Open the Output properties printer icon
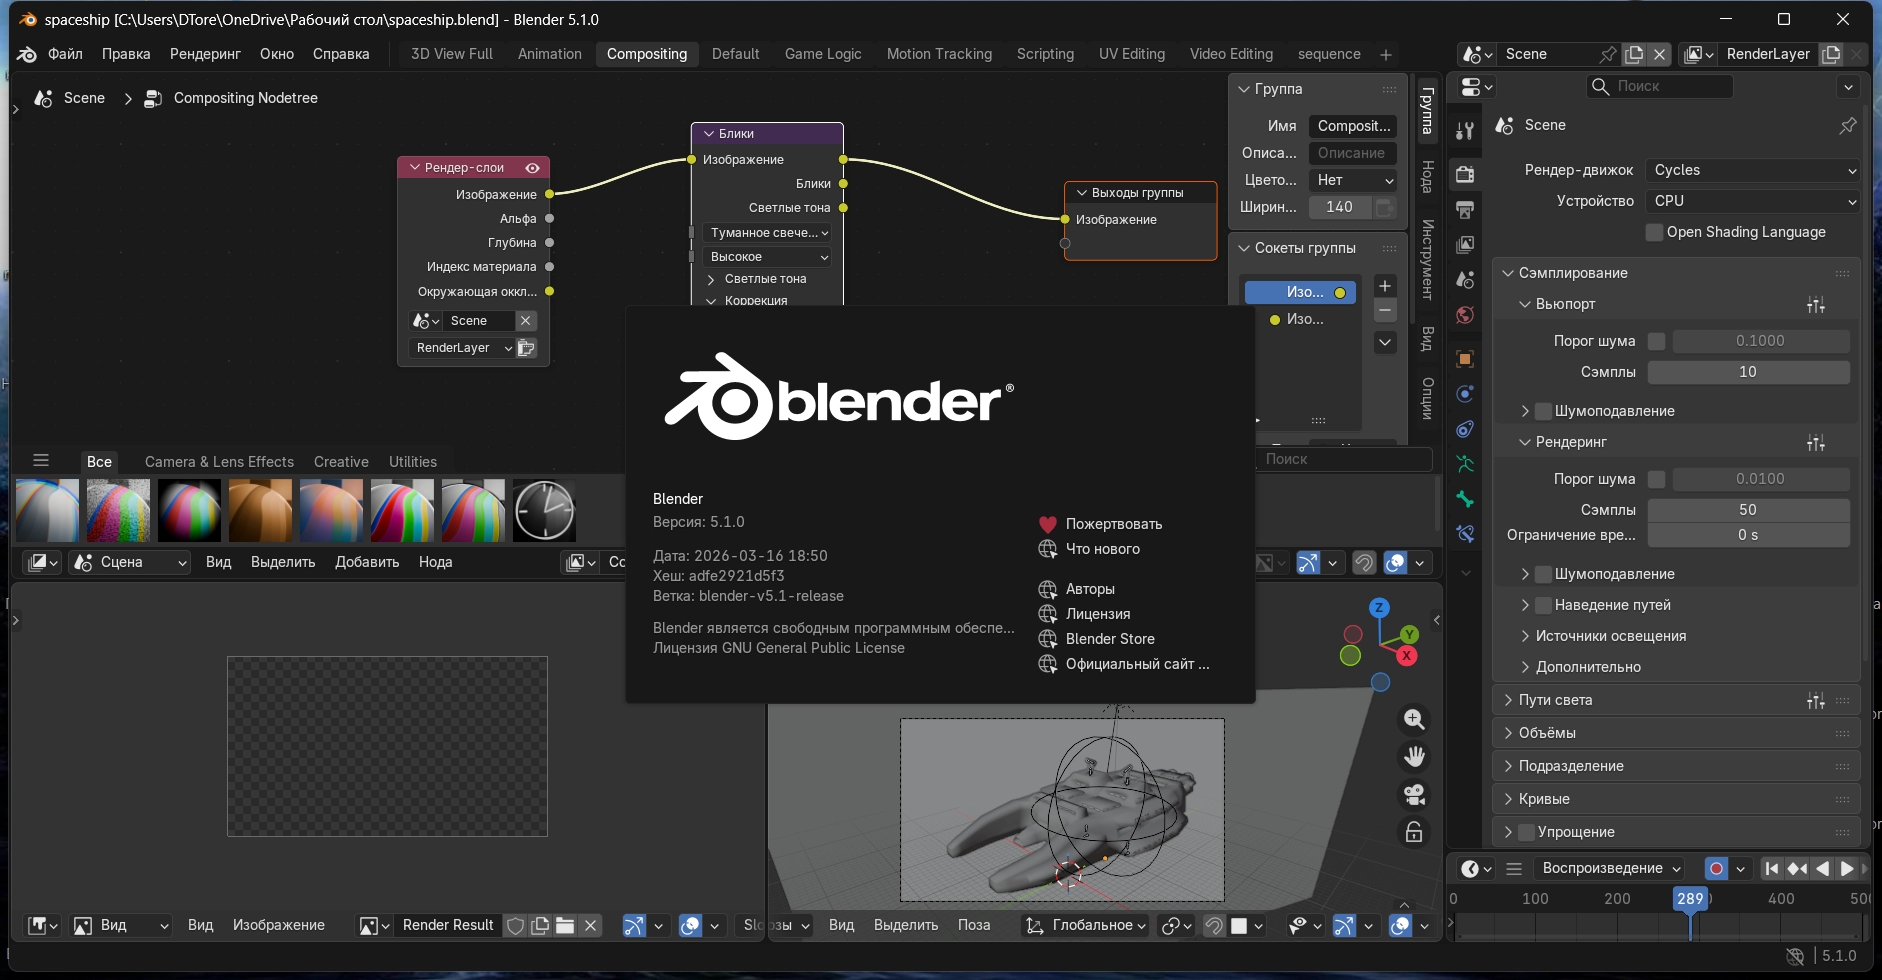This screenshot has width=1882, height=980. click(1465, 209)
